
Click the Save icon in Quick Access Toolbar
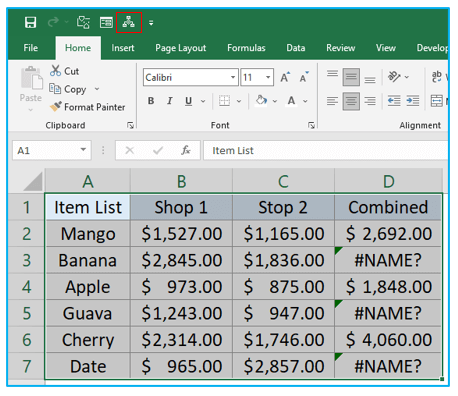[30, 23]
